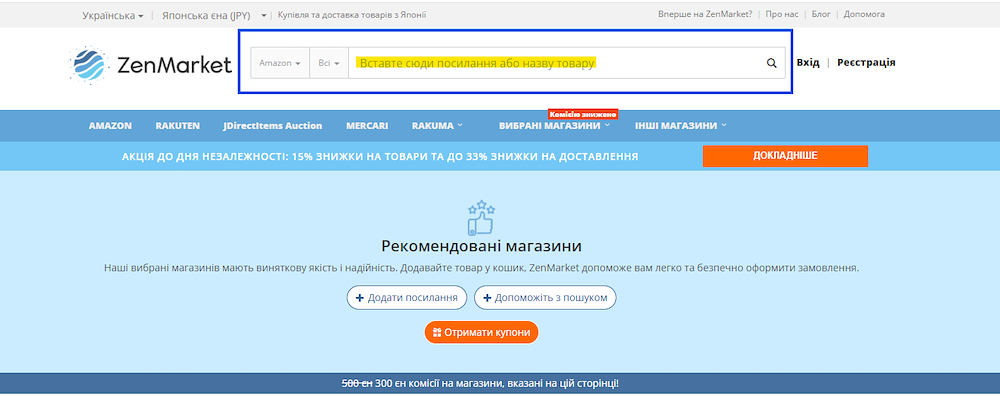This screenshot has height=396, width=1000.
Task: Click the red Комісію знижено badge
Action: pyautogui.click(x=583, y=114)
